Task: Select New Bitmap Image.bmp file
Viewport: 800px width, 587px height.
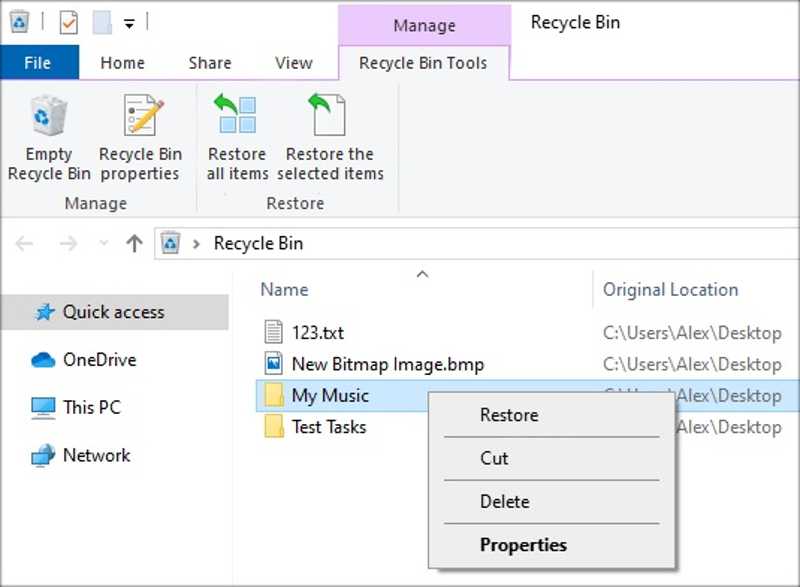Action: click(x=388, y=364)
